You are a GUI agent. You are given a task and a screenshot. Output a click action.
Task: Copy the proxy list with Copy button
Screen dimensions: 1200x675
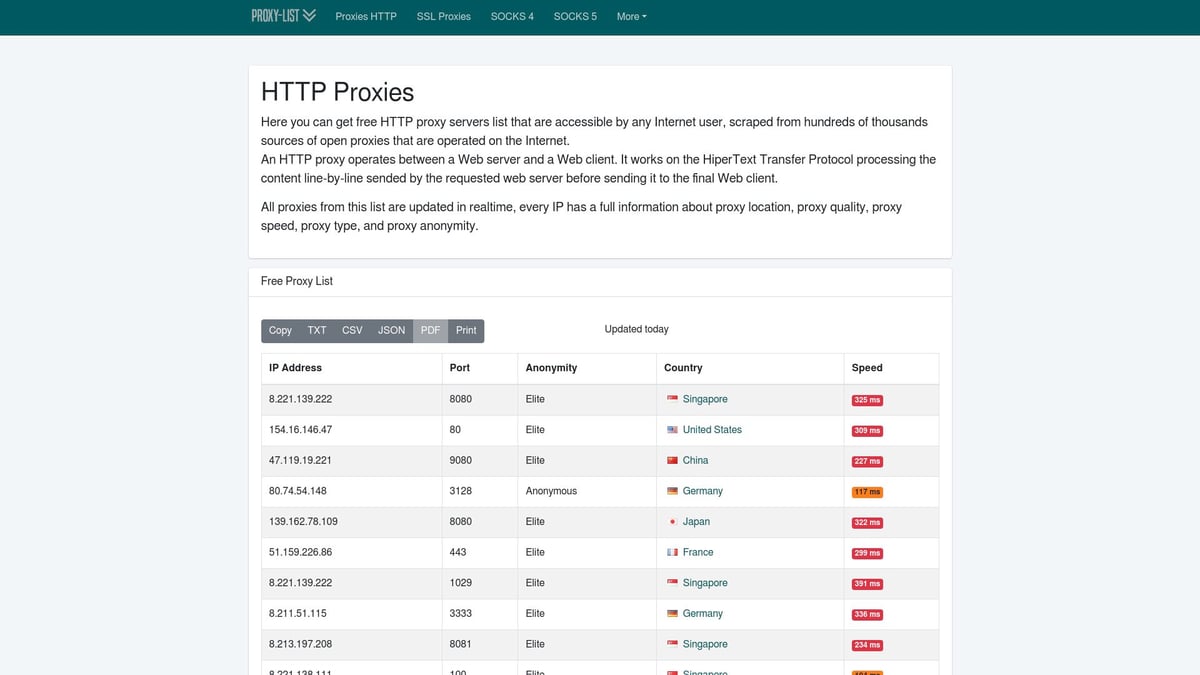[280, 330]
